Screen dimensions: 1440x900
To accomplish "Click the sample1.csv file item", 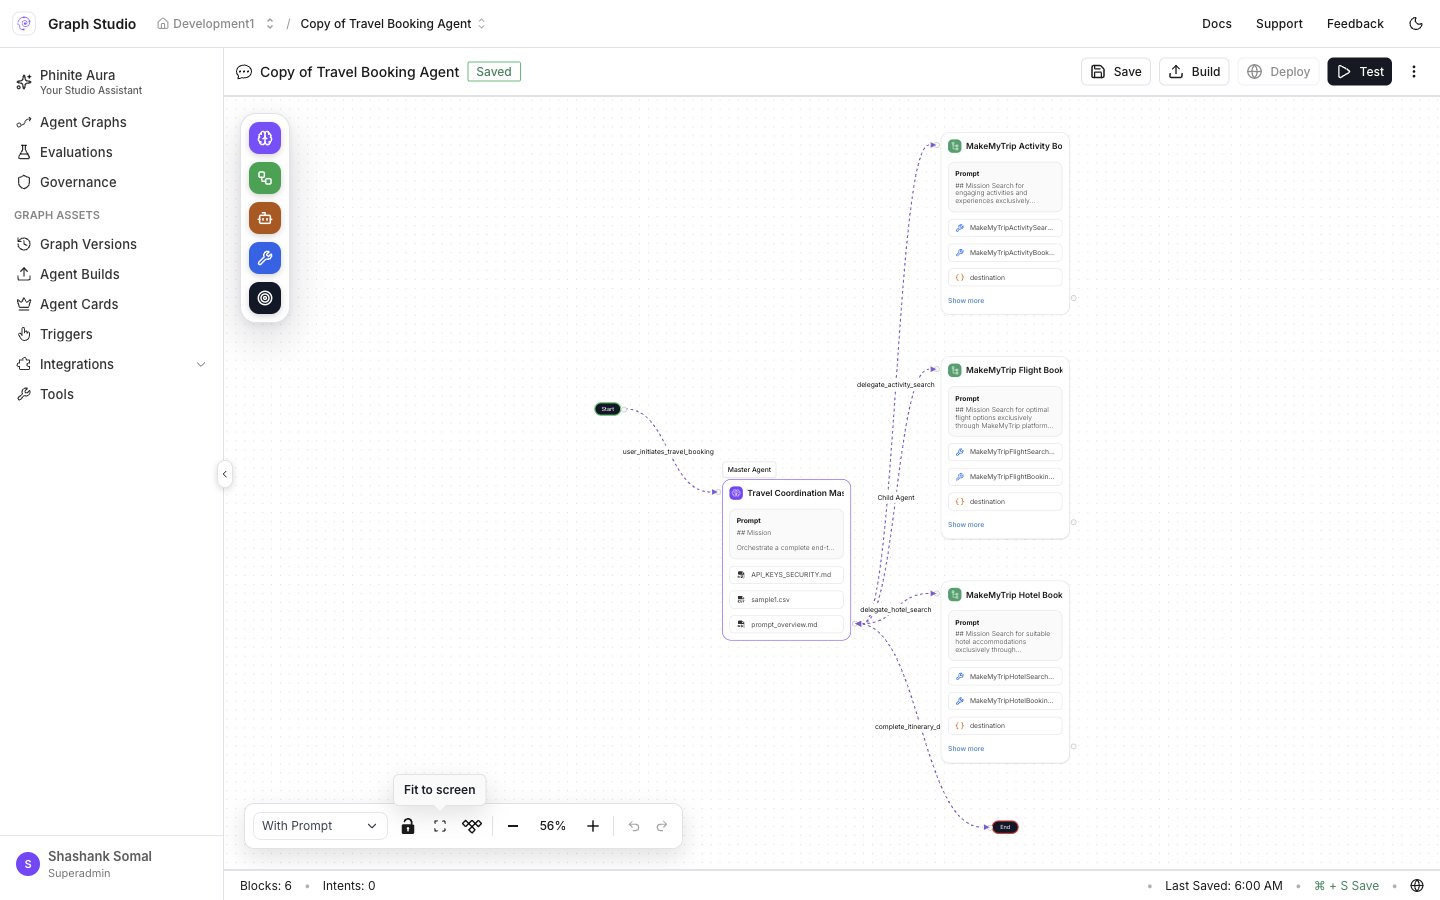I will pyautogui.click(x=786, y=600).
